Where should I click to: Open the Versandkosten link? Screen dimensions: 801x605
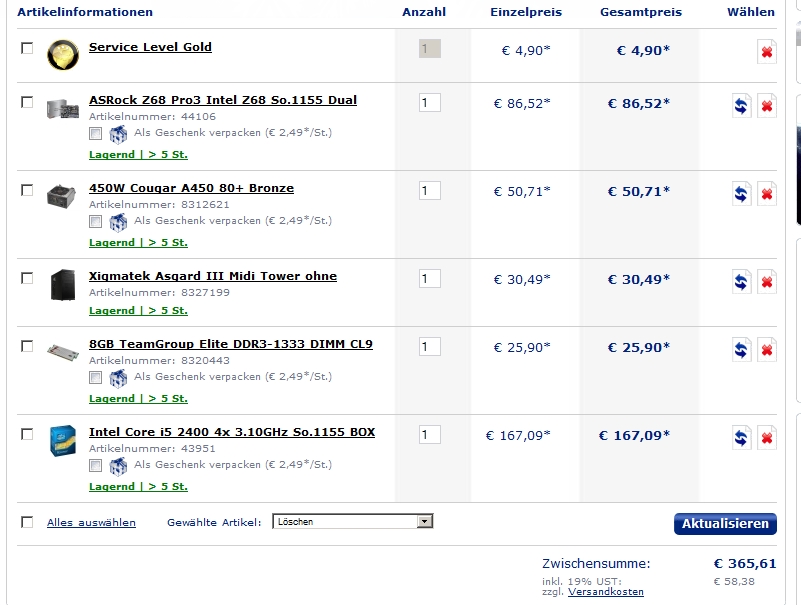[606, 592]
